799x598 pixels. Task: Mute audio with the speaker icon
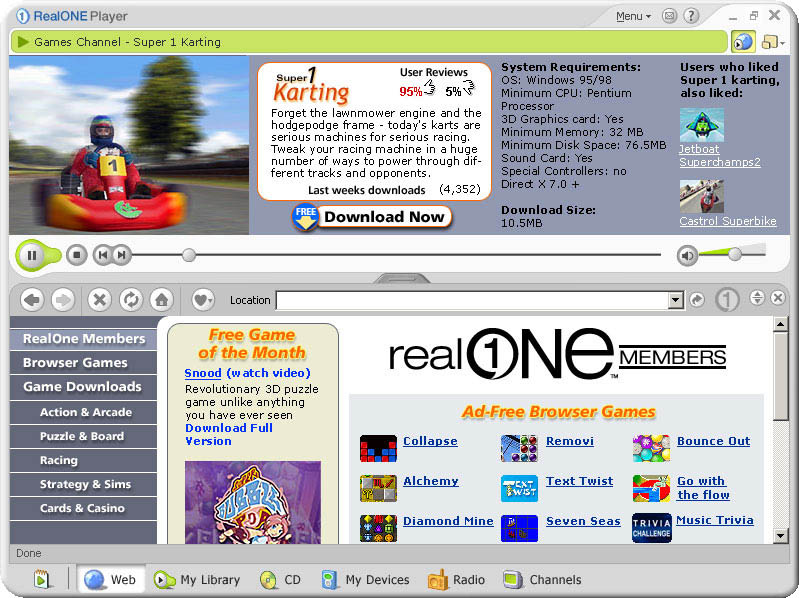(x=687, y=255)
